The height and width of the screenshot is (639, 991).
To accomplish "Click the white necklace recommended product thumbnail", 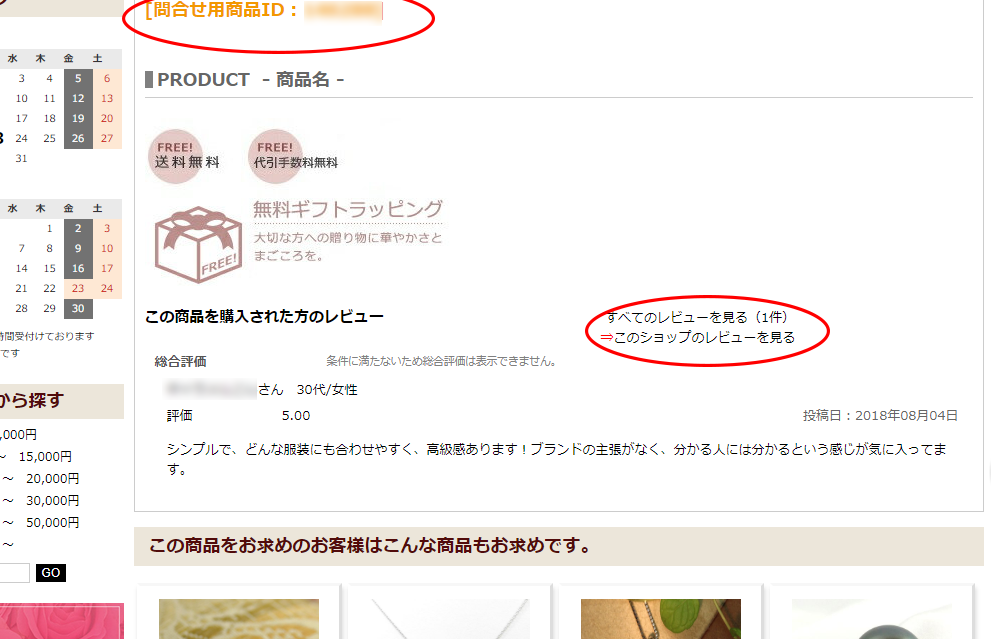I will (449, 619).
